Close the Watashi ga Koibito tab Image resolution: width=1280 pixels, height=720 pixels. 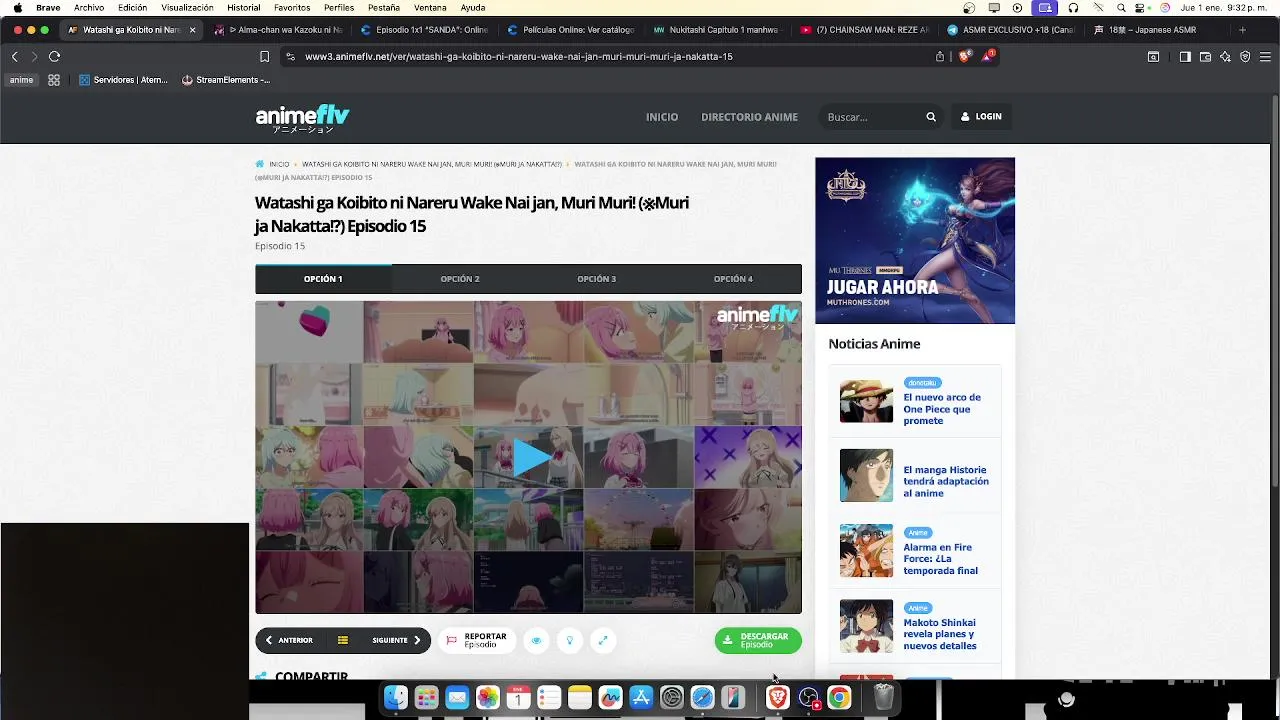point(192,30)
